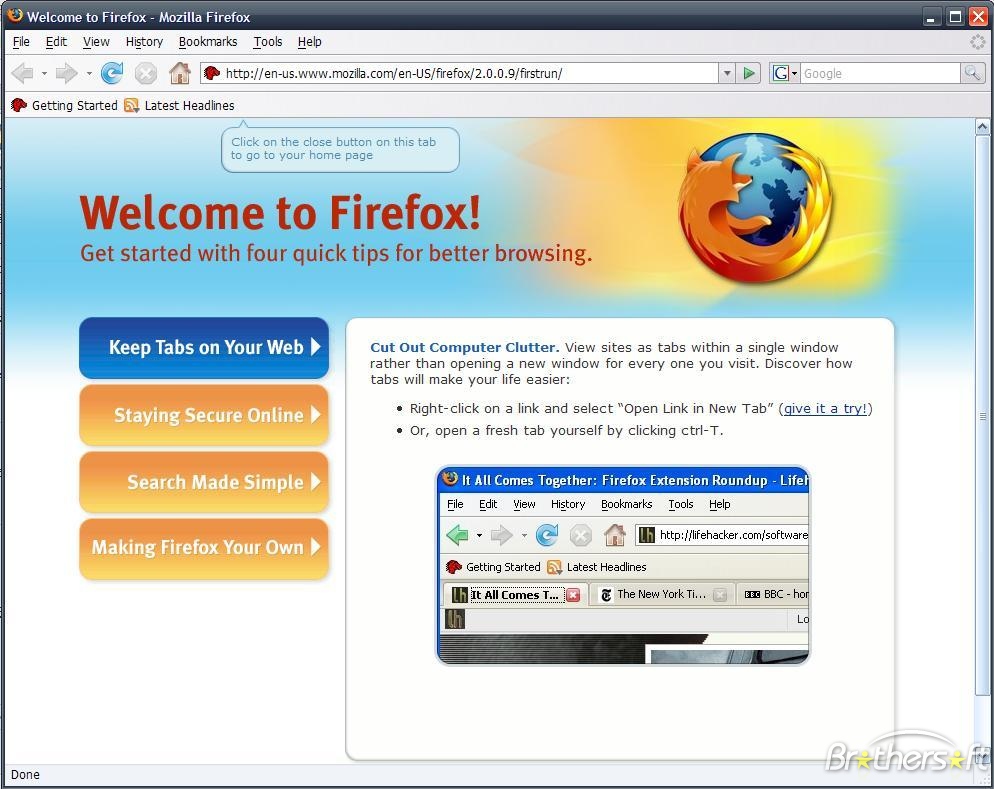Click the Stop loading icon
The width and height of the screenshot is (994, 789).
pyautogui.click(x=146, y=74)
